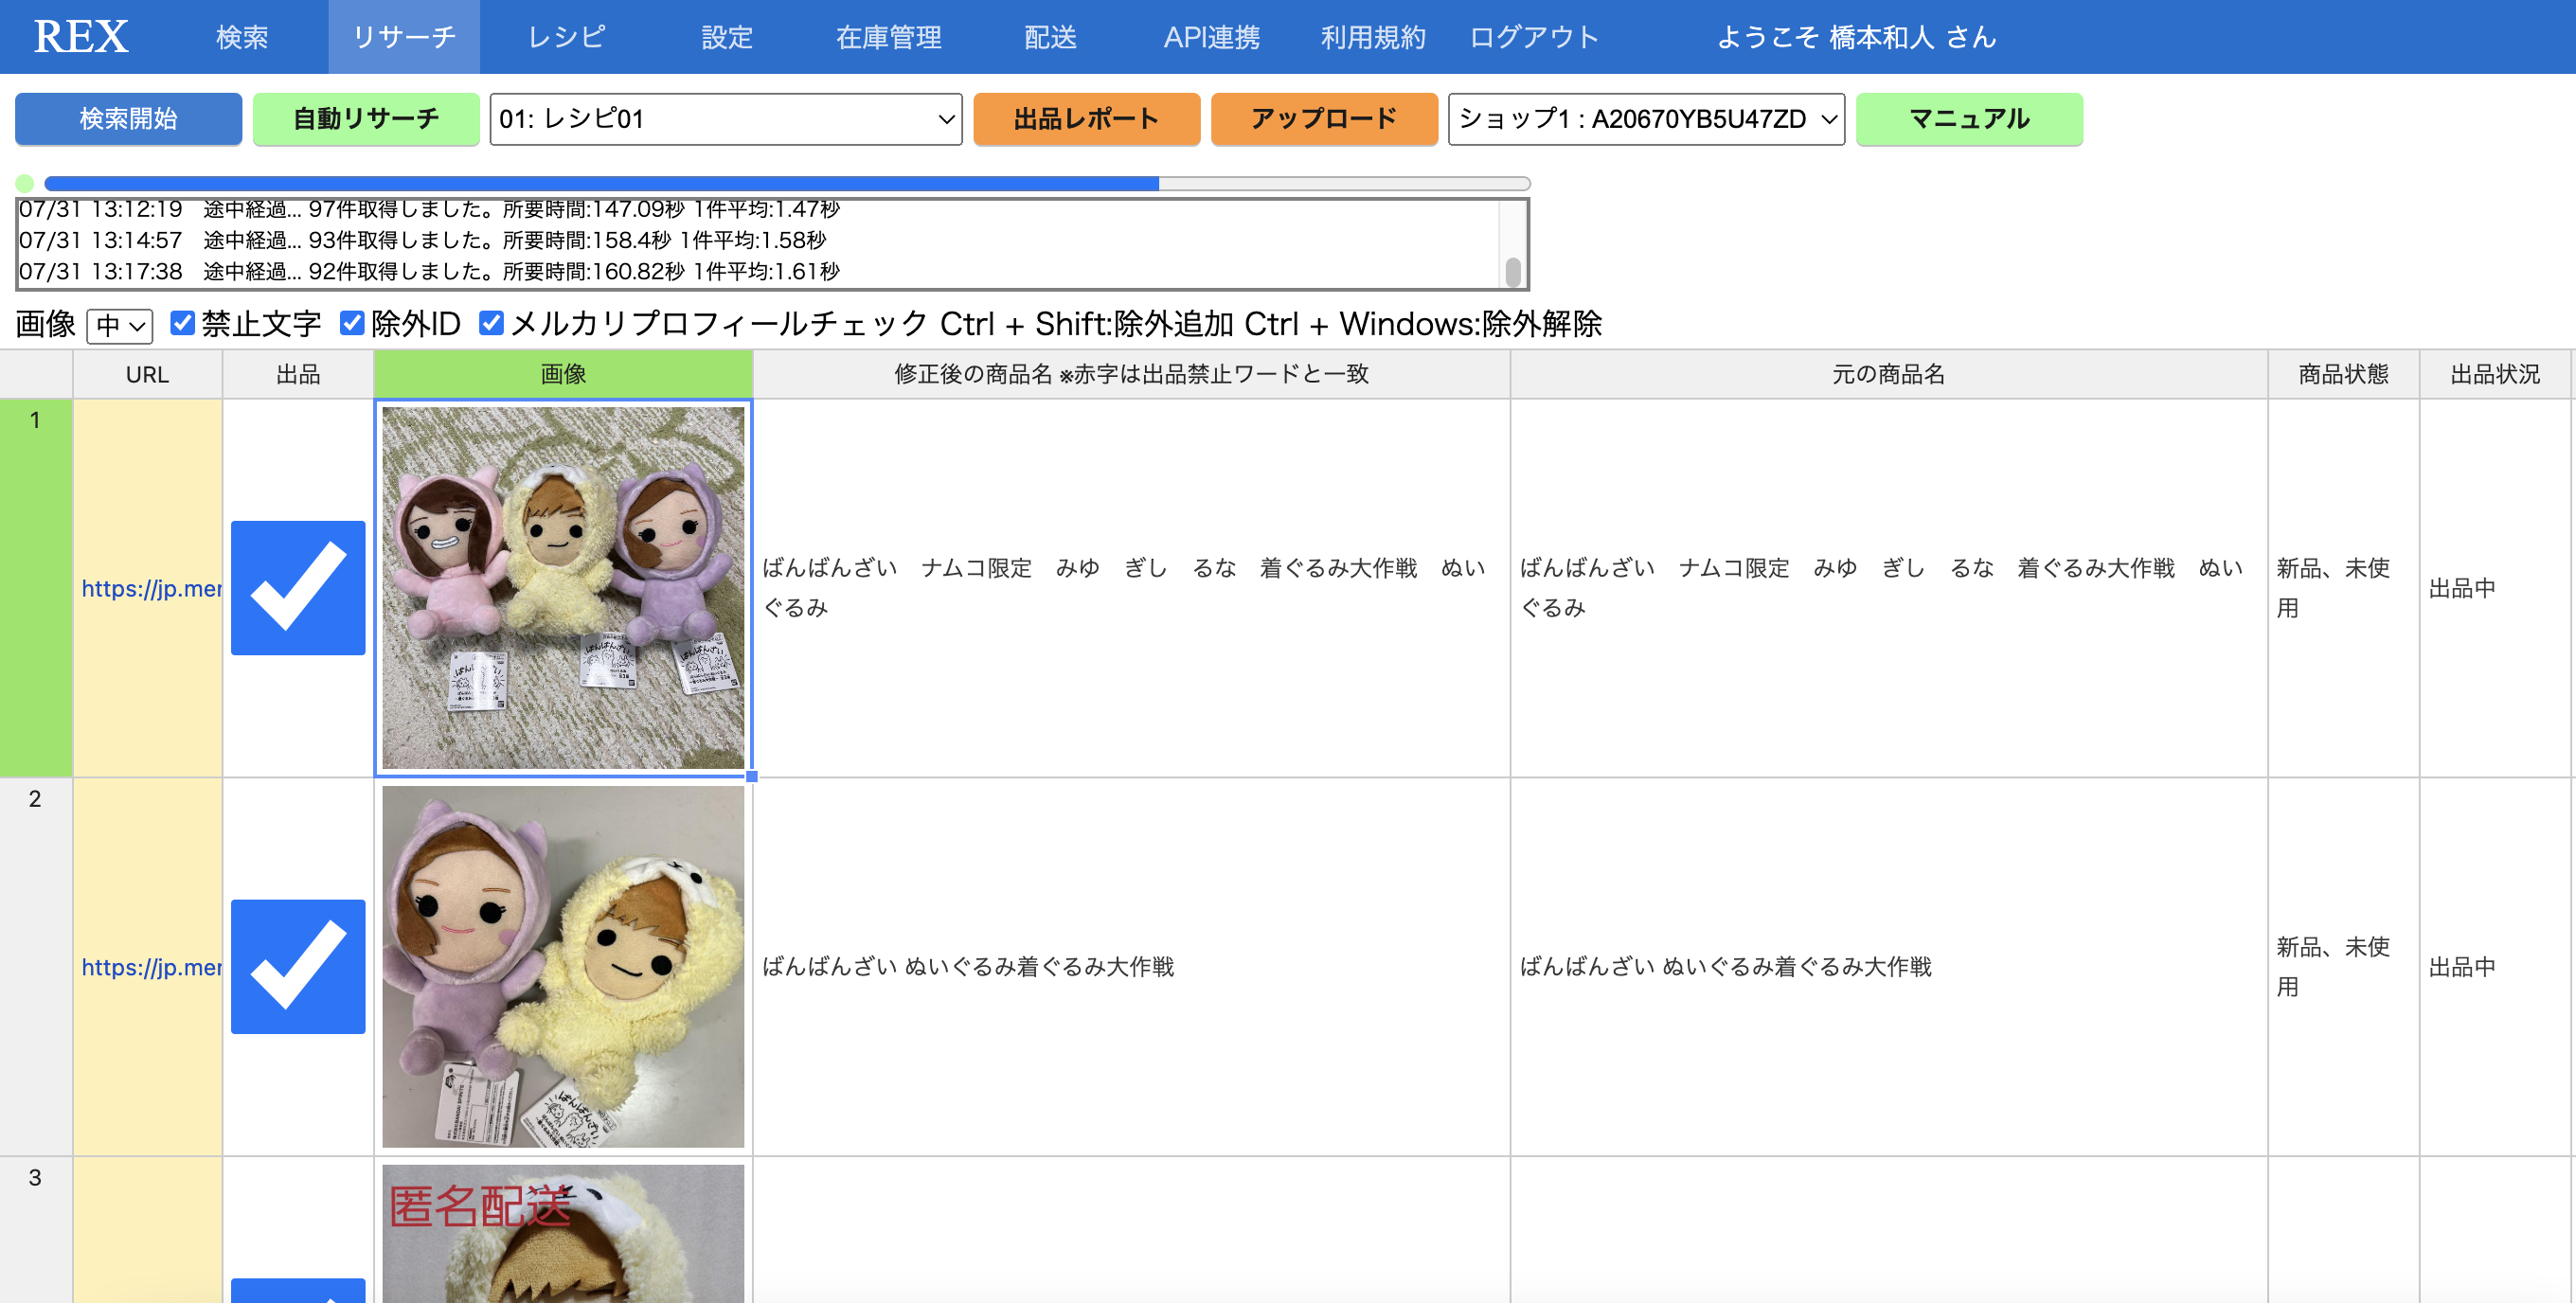Click row 1 新品、未使用 condition cell
This screenshot has width=2576, height=1303.
click(2343, 588)
